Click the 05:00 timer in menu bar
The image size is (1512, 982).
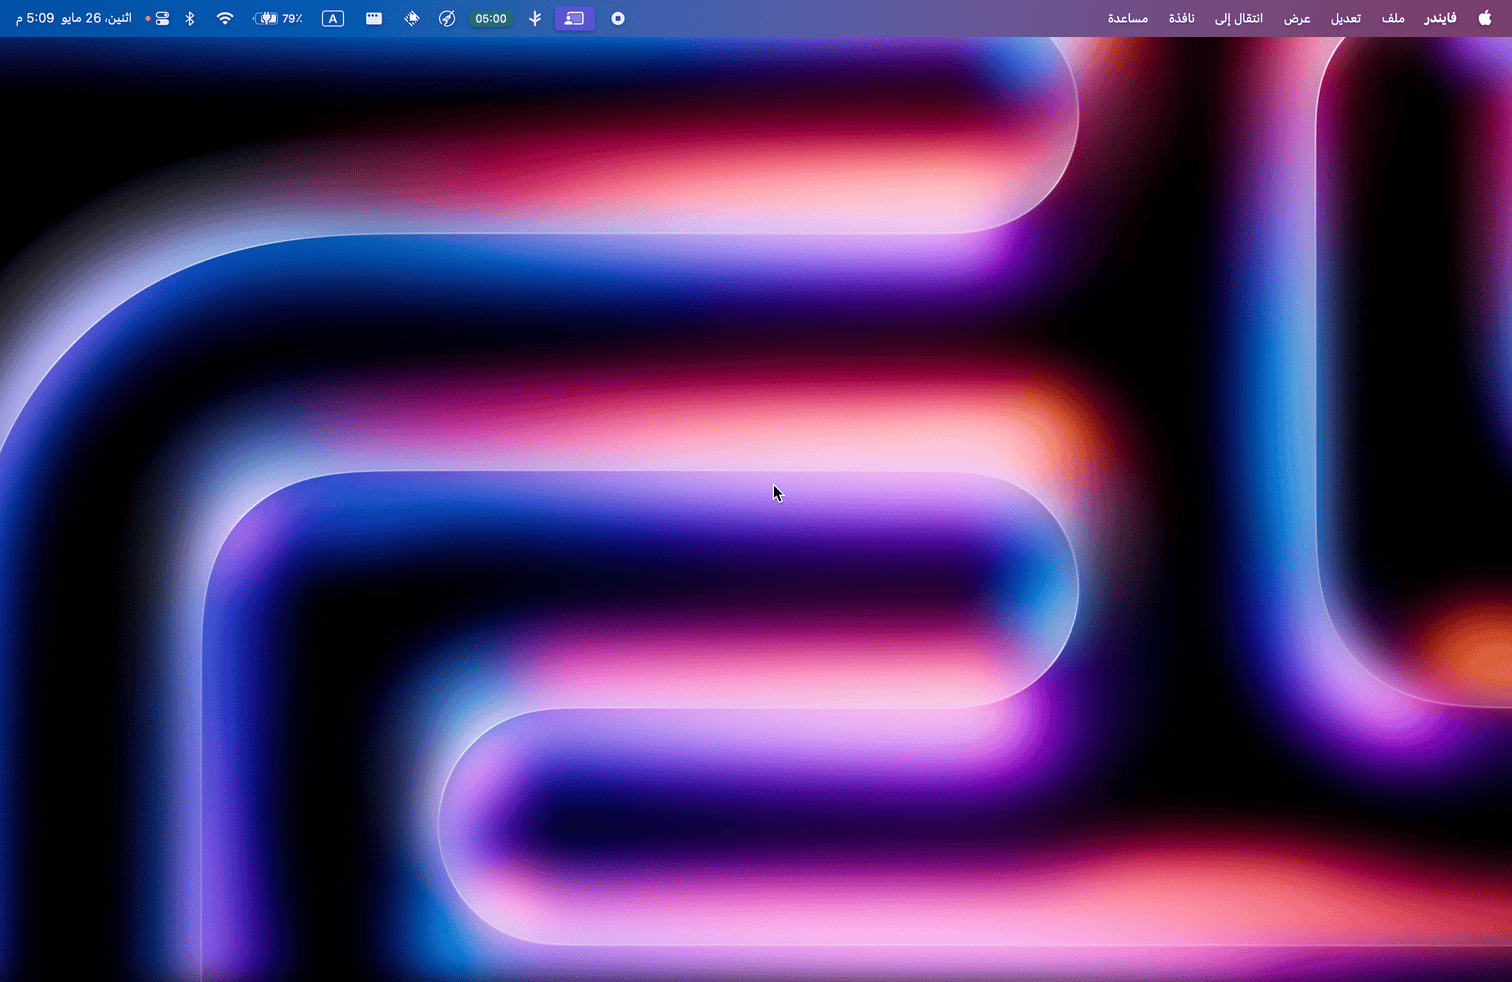490,18
